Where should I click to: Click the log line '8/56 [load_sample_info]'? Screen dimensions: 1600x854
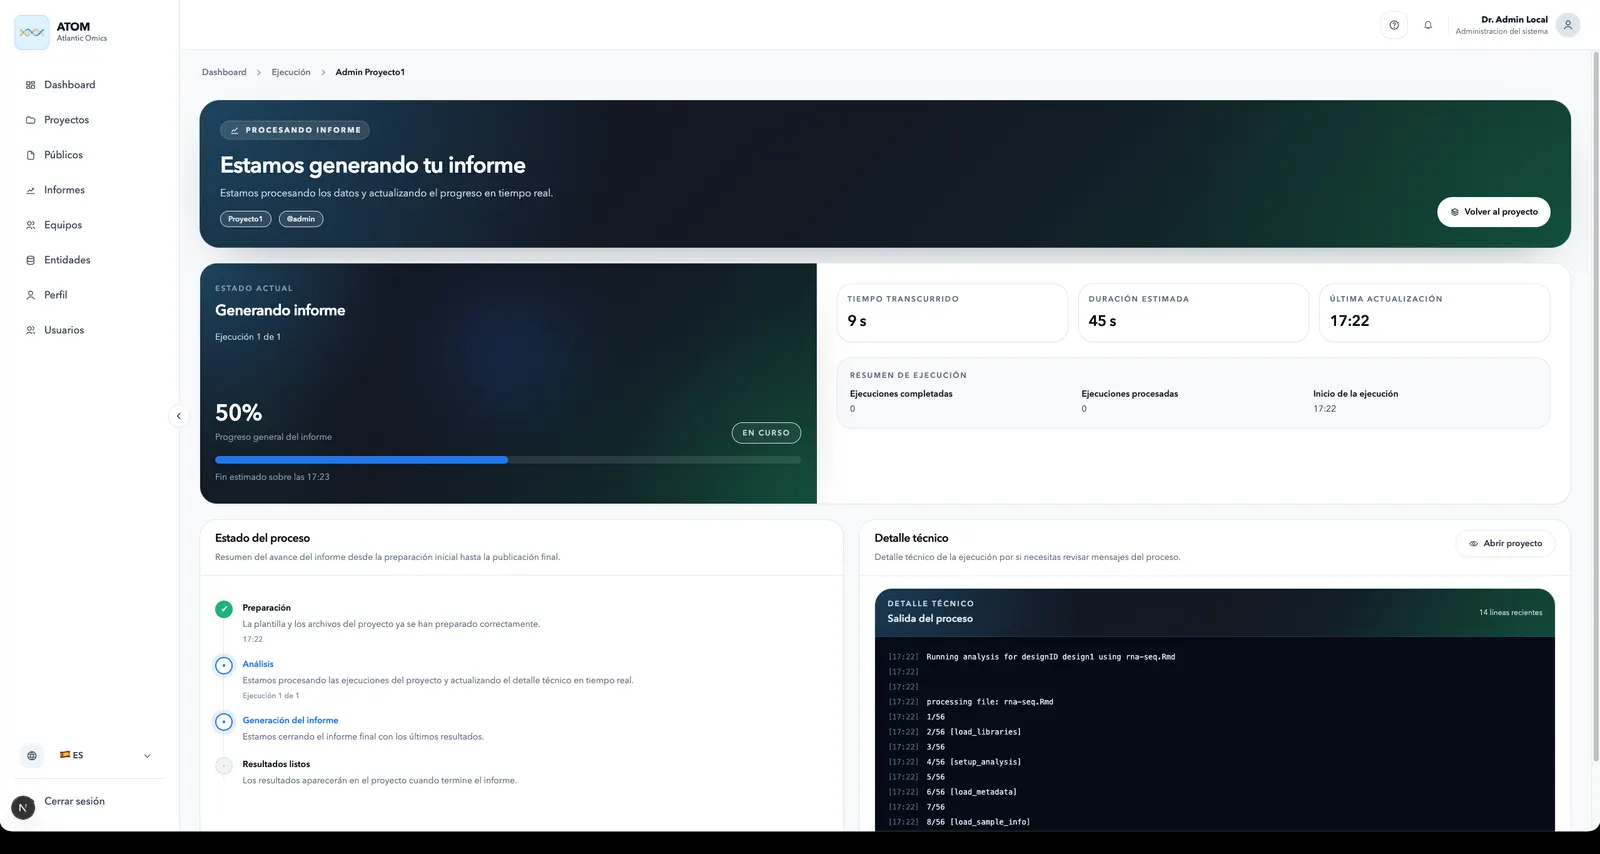coord(978,822)
